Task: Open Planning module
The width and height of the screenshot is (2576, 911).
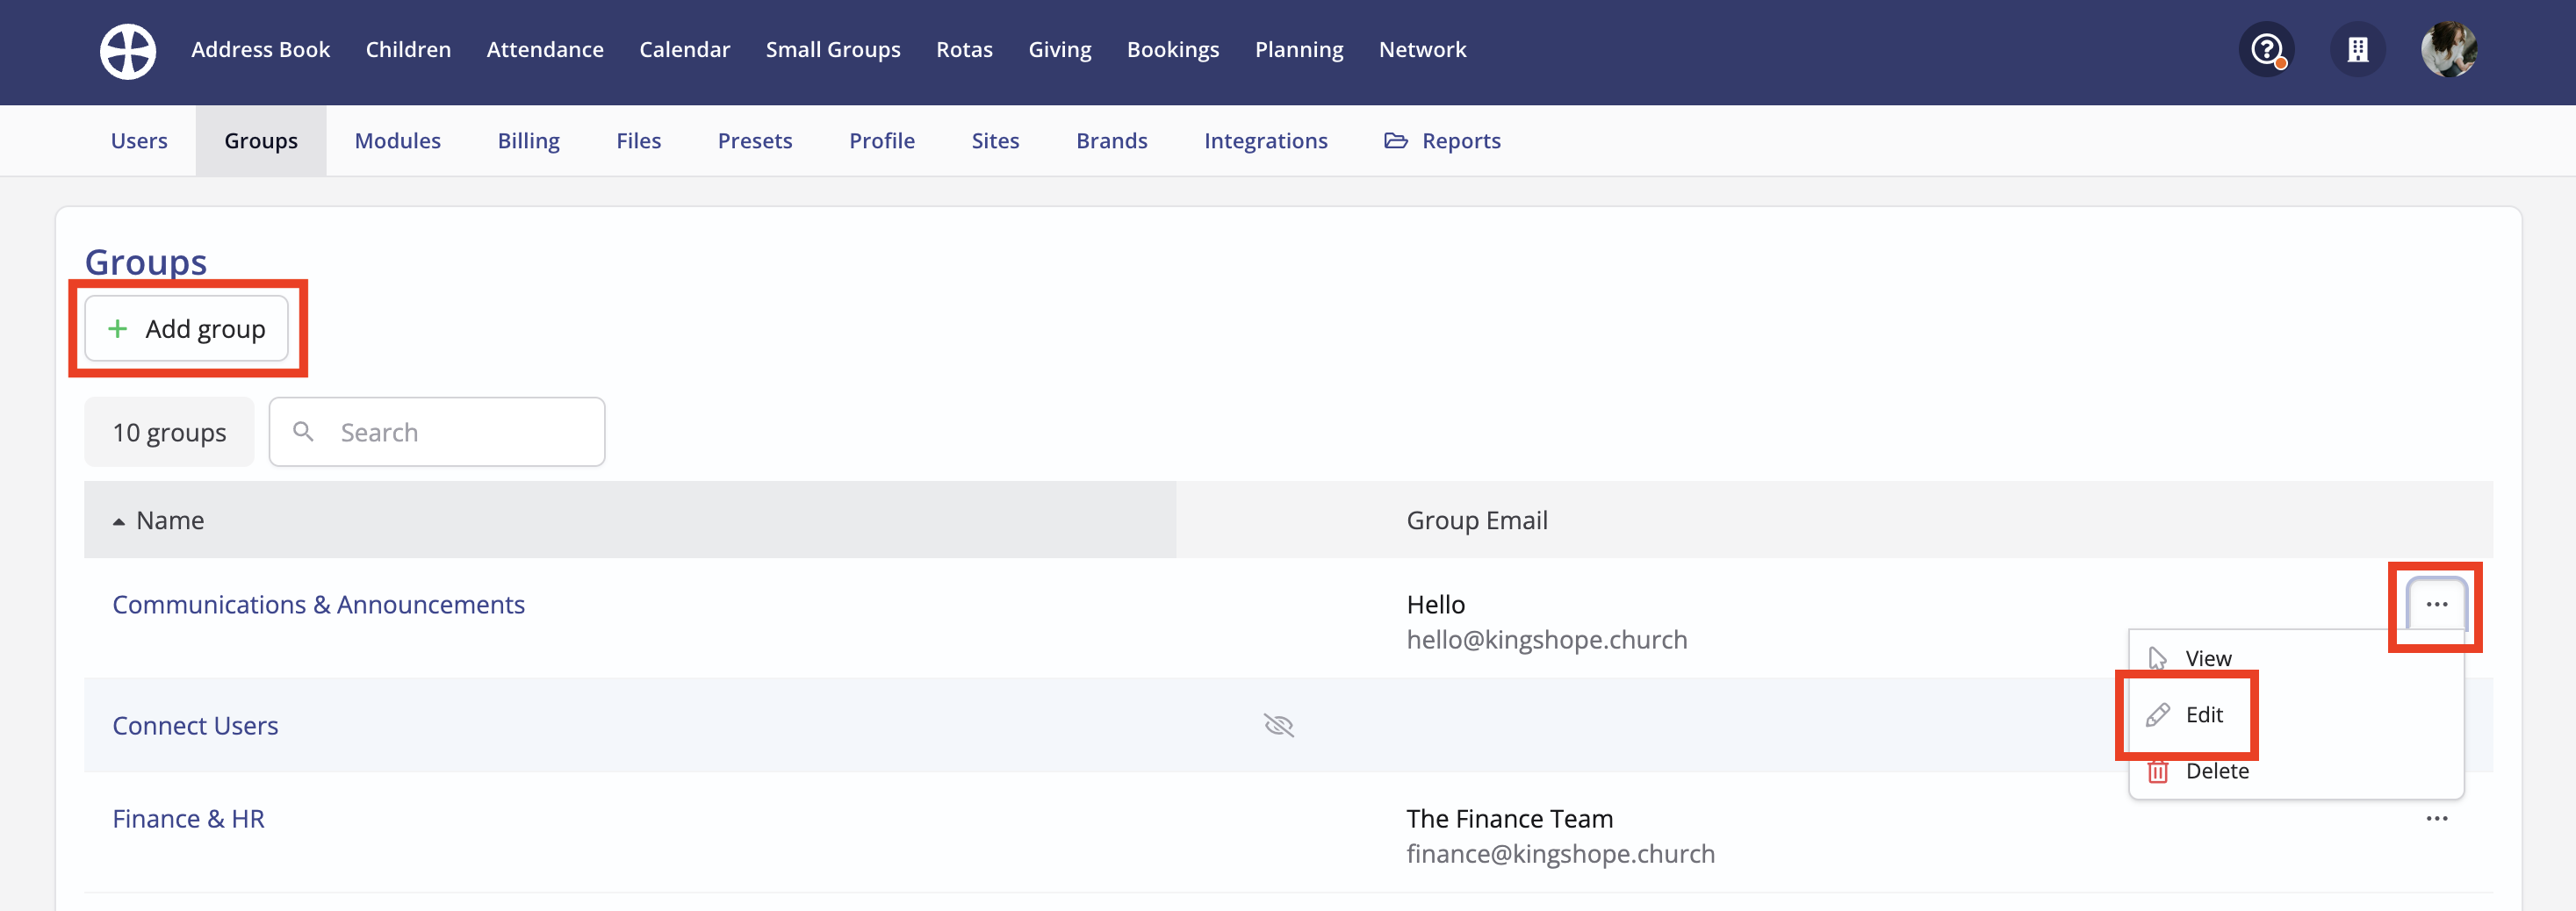Action: point(1299,50)
